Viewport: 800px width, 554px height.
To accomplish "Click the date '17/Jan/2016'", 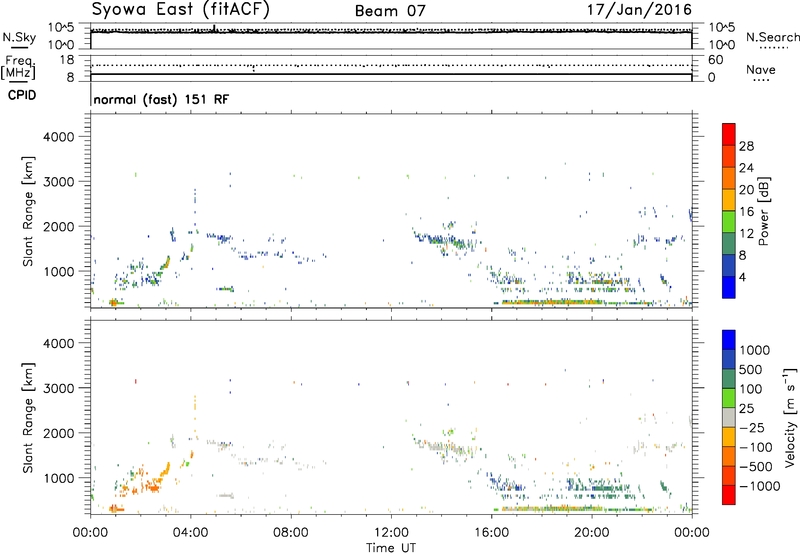I will point(639,10).
